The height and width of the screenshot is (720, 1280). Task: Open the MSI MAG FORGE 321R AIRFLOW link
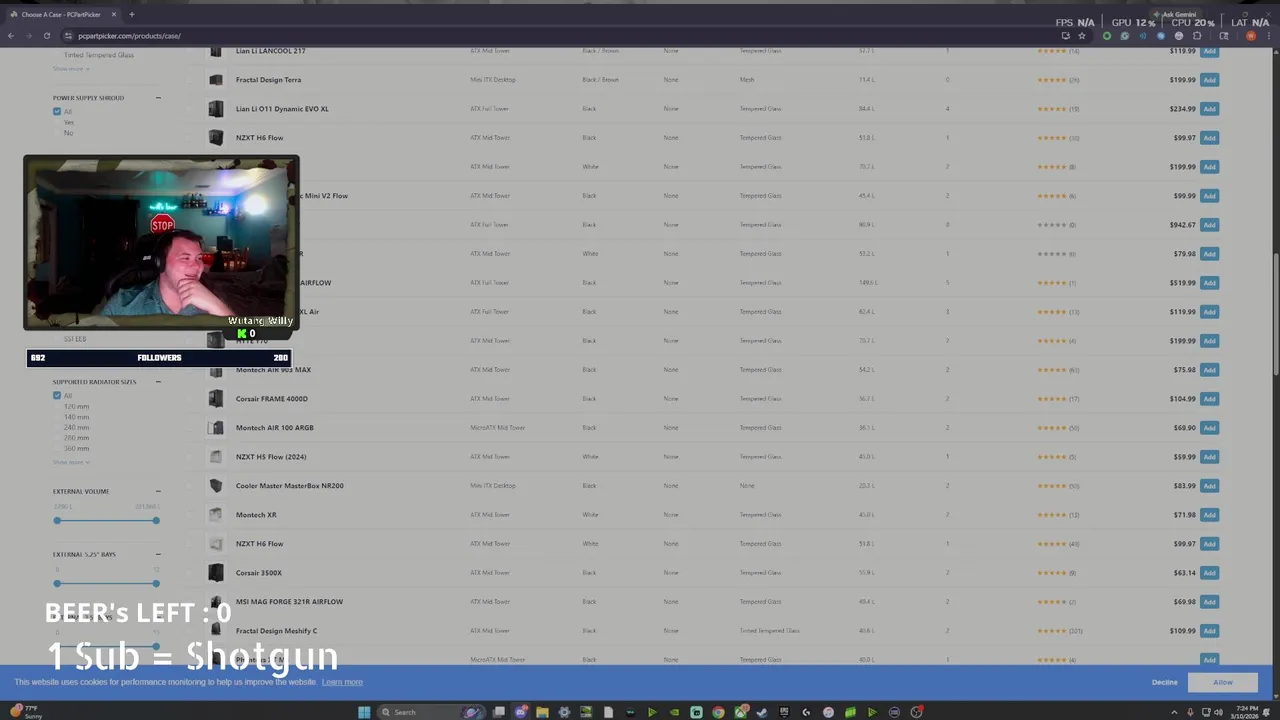pos(289,602)
